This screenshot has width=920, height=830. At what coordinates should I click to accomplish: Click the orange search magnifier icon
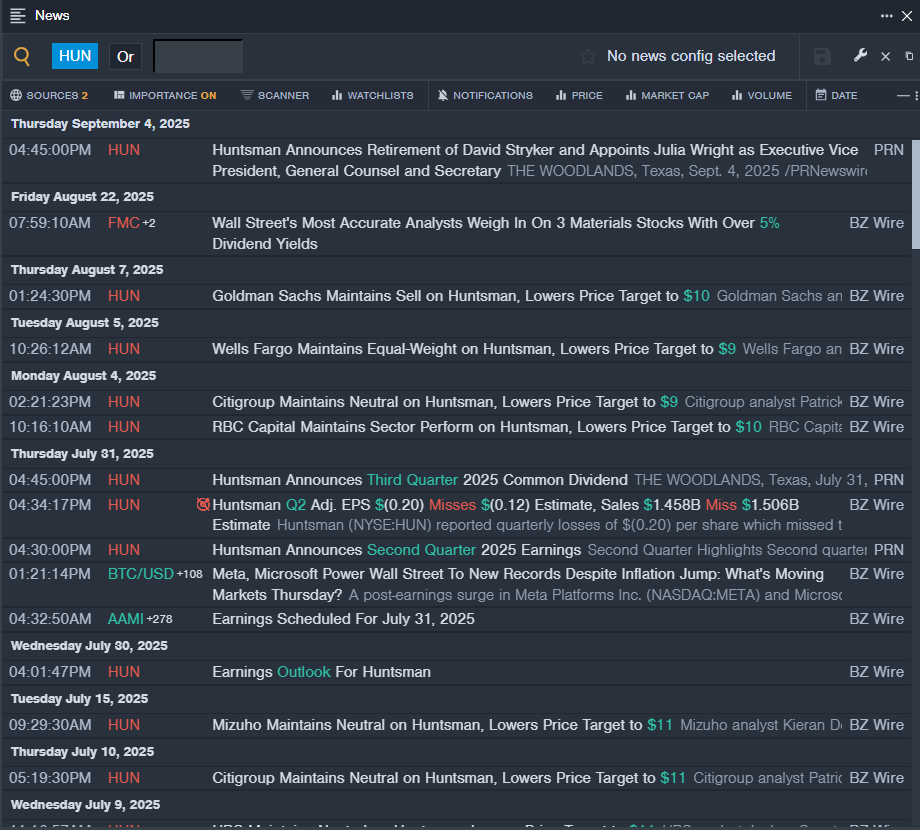coord(22,56)
